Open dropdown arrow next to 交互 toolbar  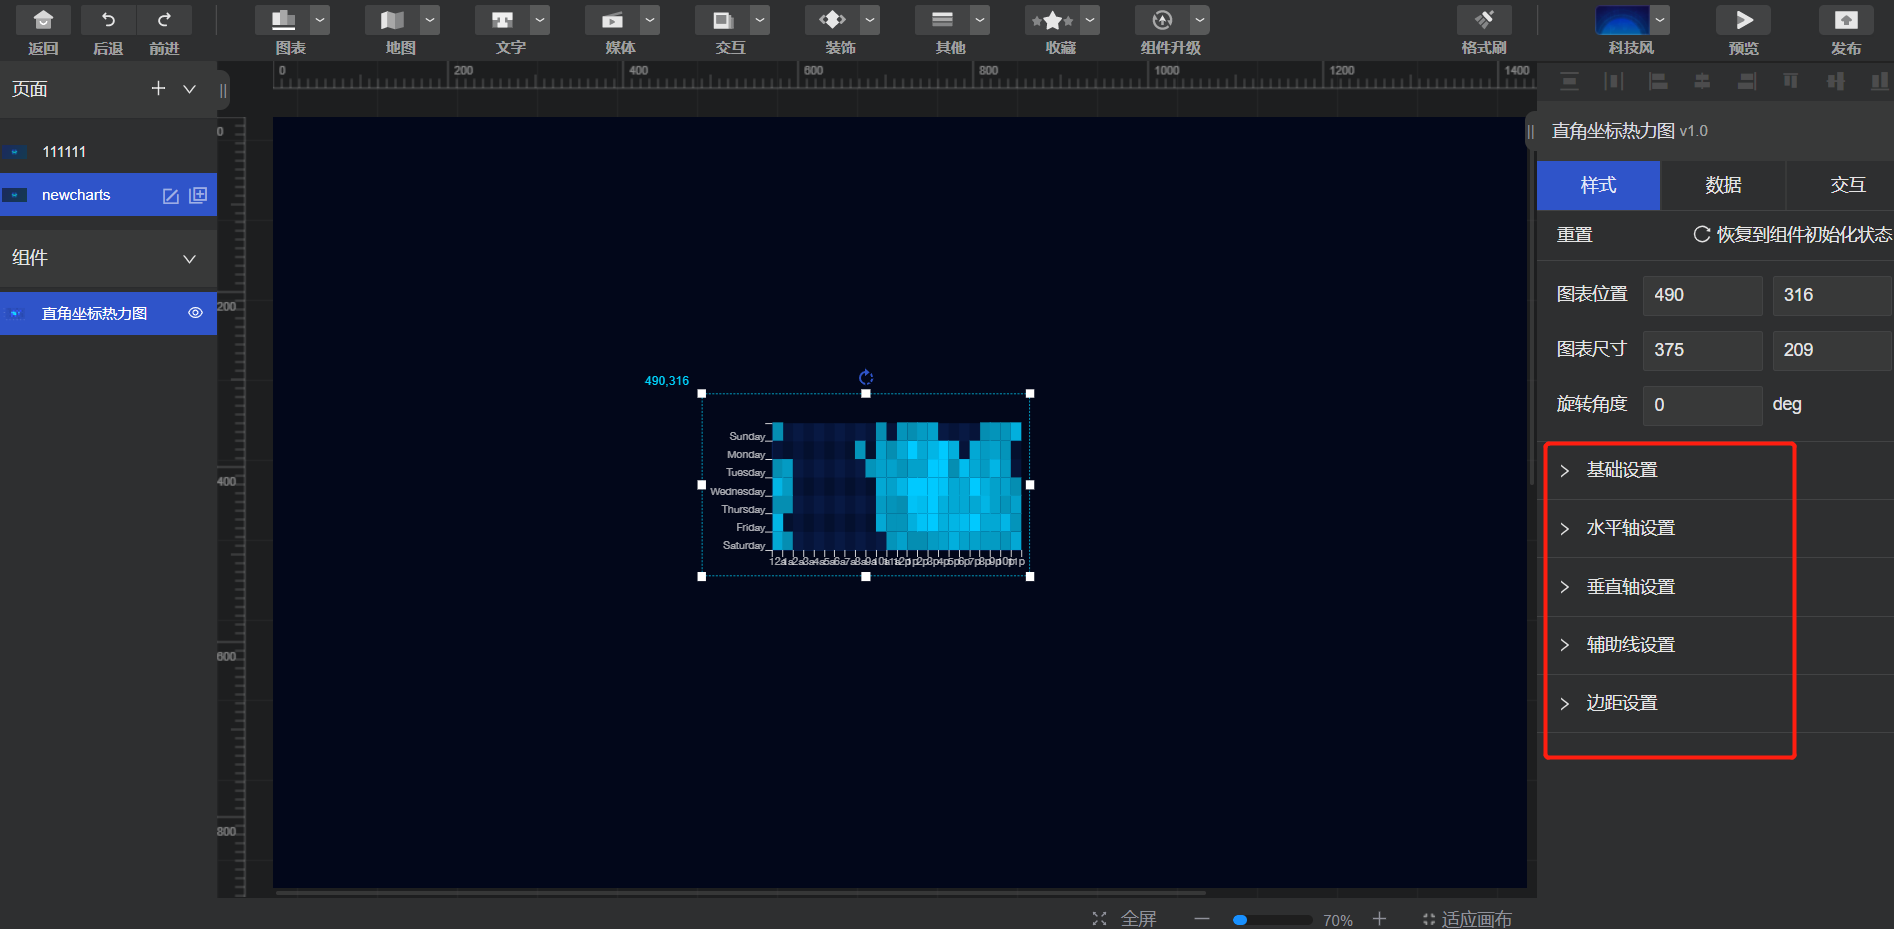[760, 20]
